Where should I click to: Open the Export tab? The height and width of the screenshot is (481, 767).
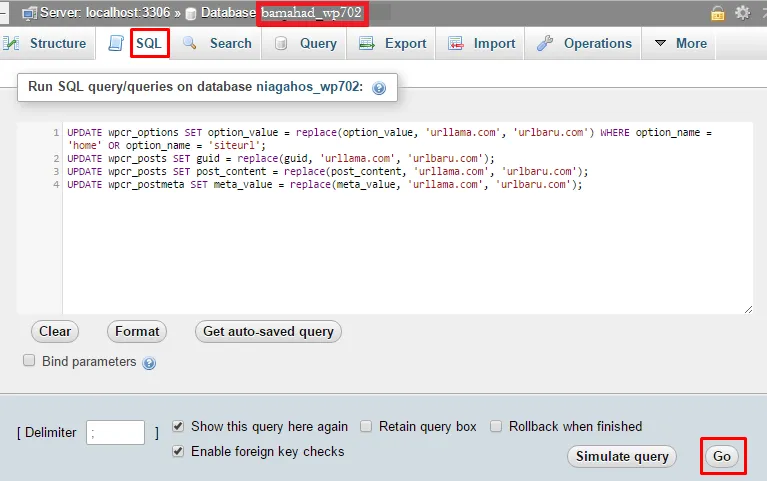tap(393, 44)
